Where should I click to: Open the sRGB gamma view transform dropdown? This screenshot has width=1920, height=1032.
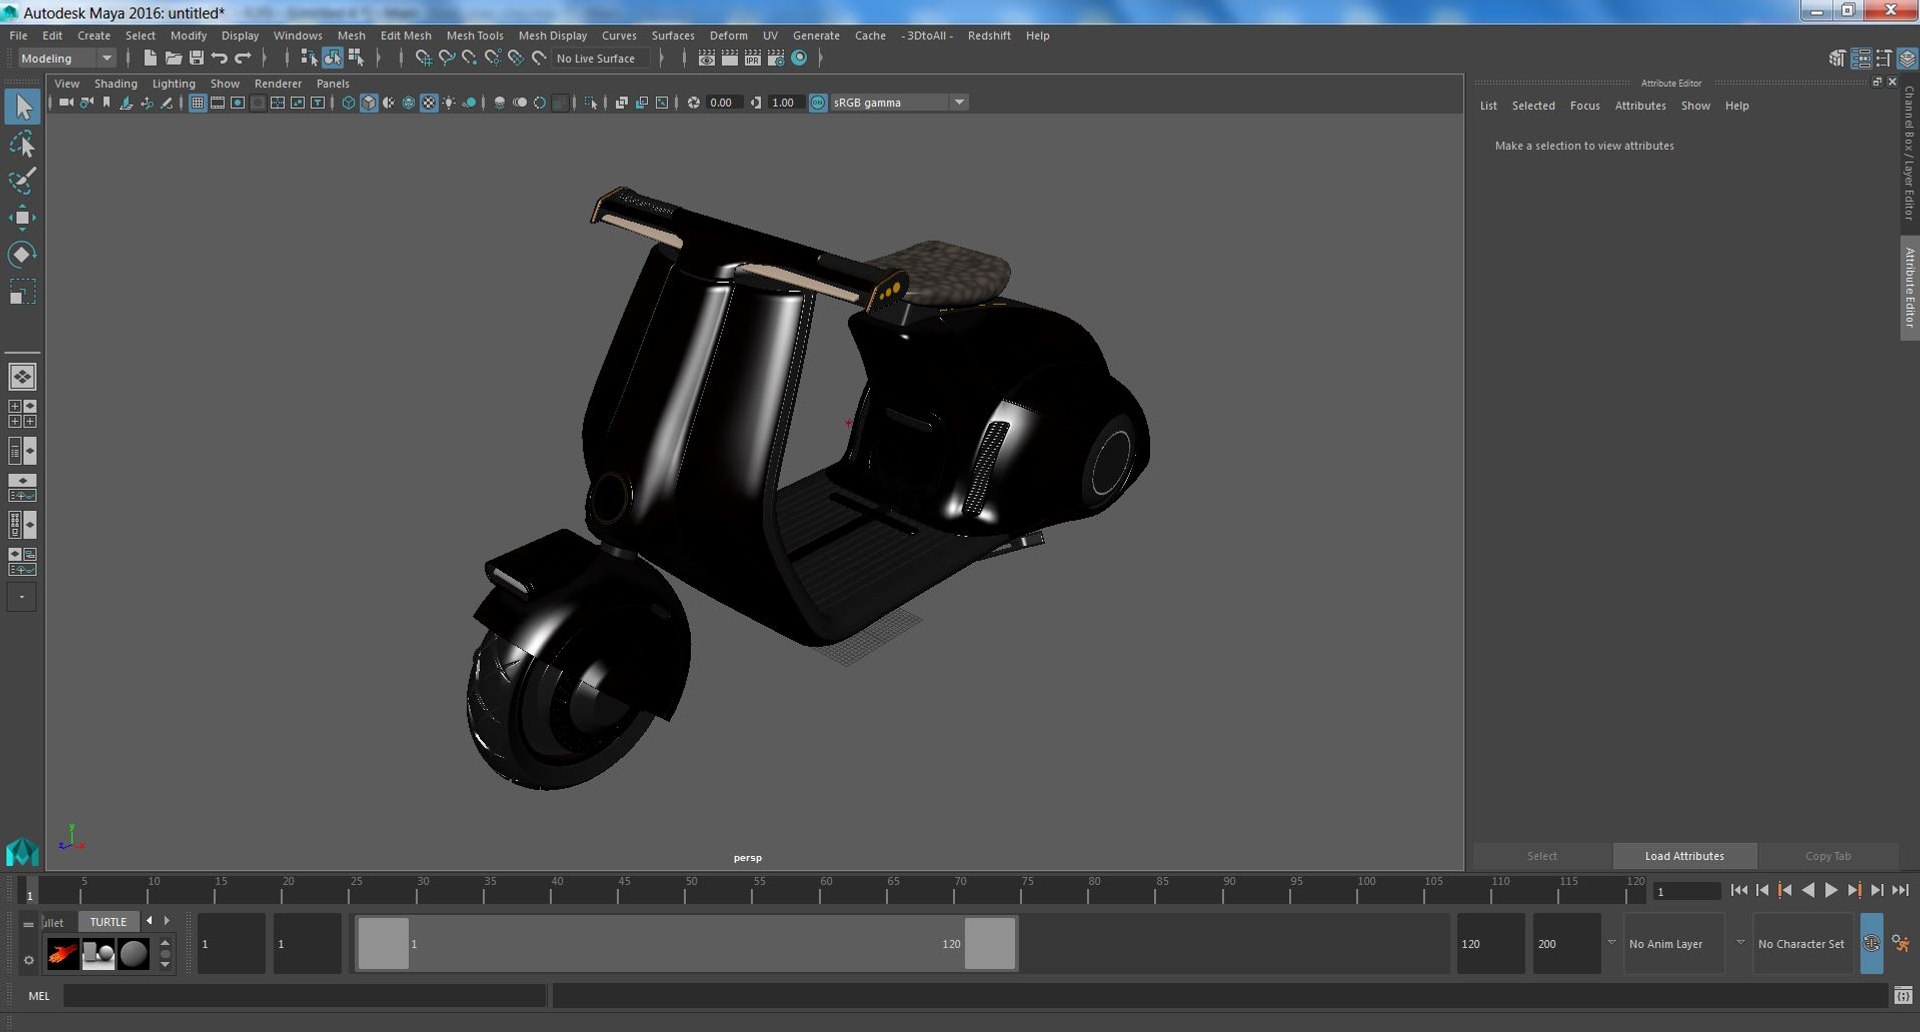tap(899, 102)
